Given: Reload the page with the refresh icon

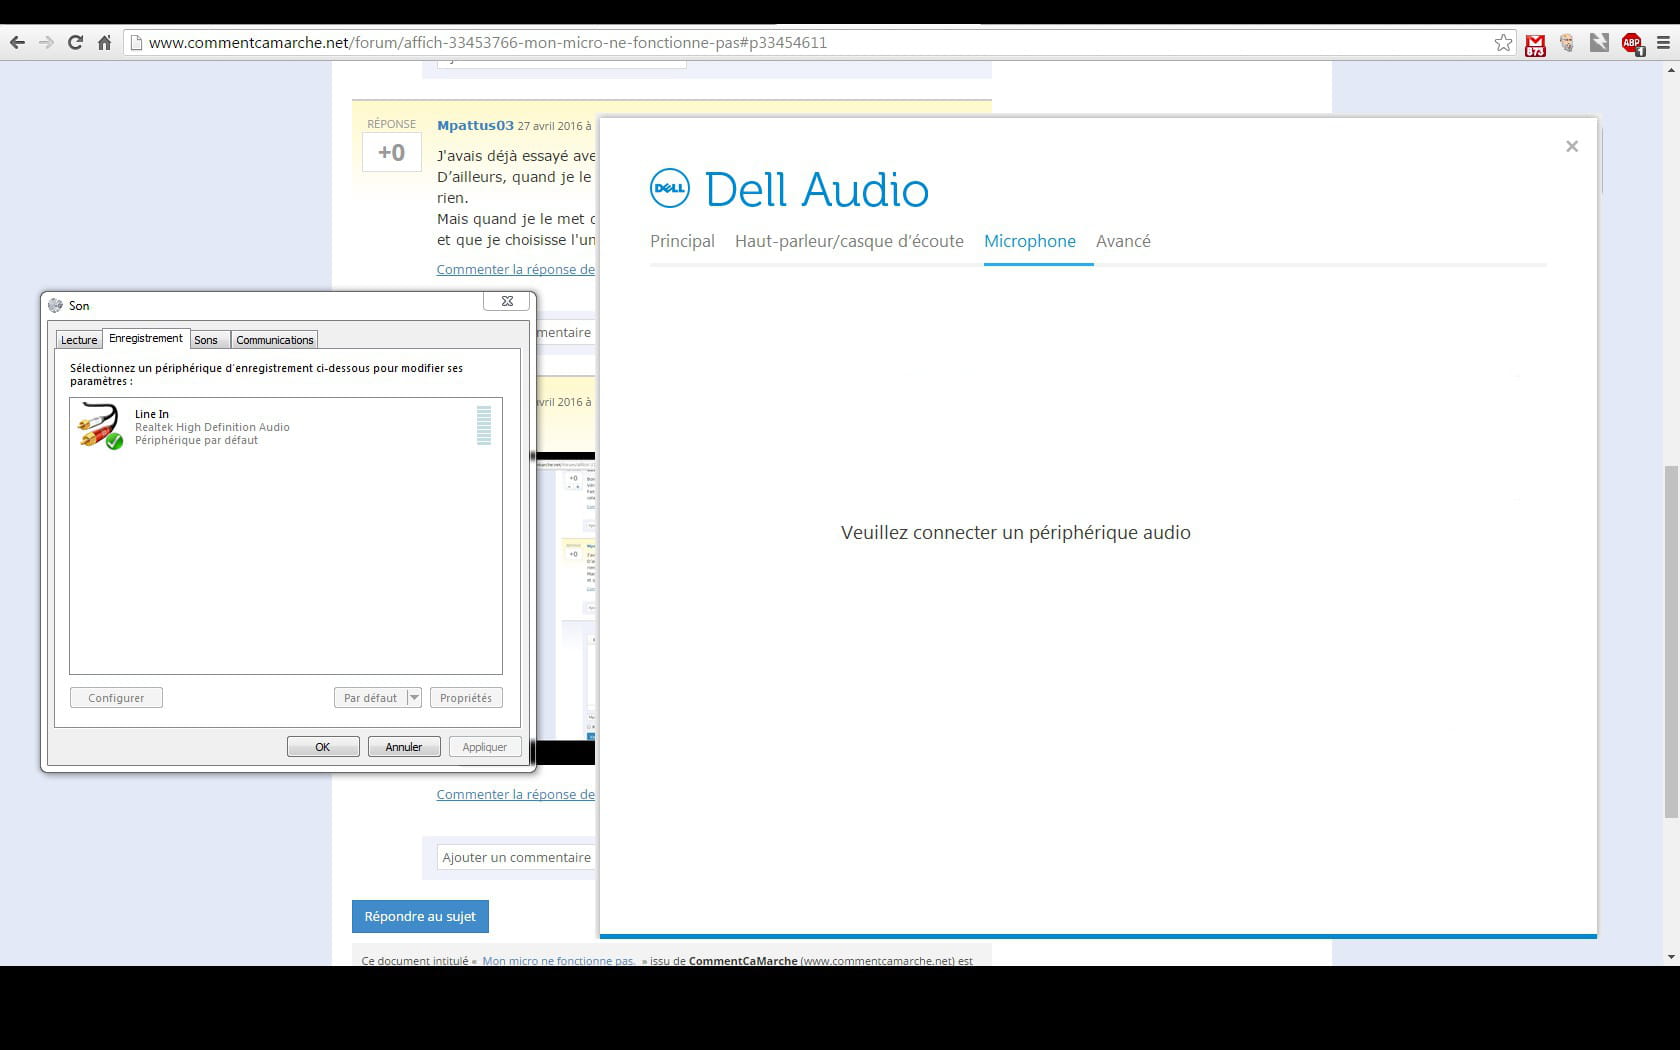Looking at the screenshot, I should coord(75,43).
